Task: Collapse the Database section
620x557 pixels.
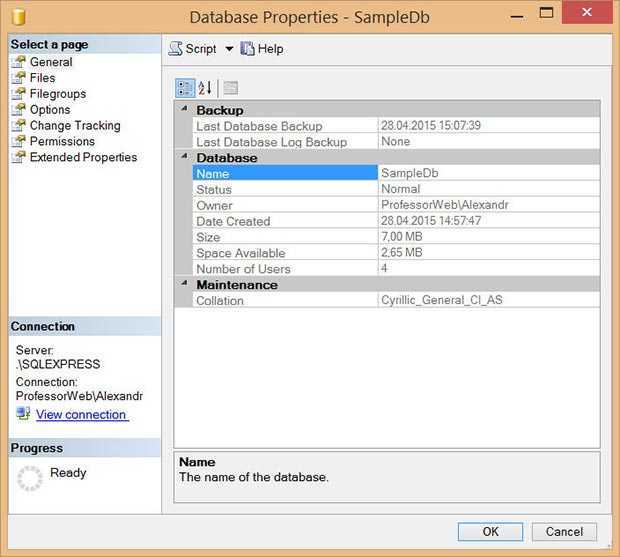Action: pyautogui.click(x=183, y=158)
